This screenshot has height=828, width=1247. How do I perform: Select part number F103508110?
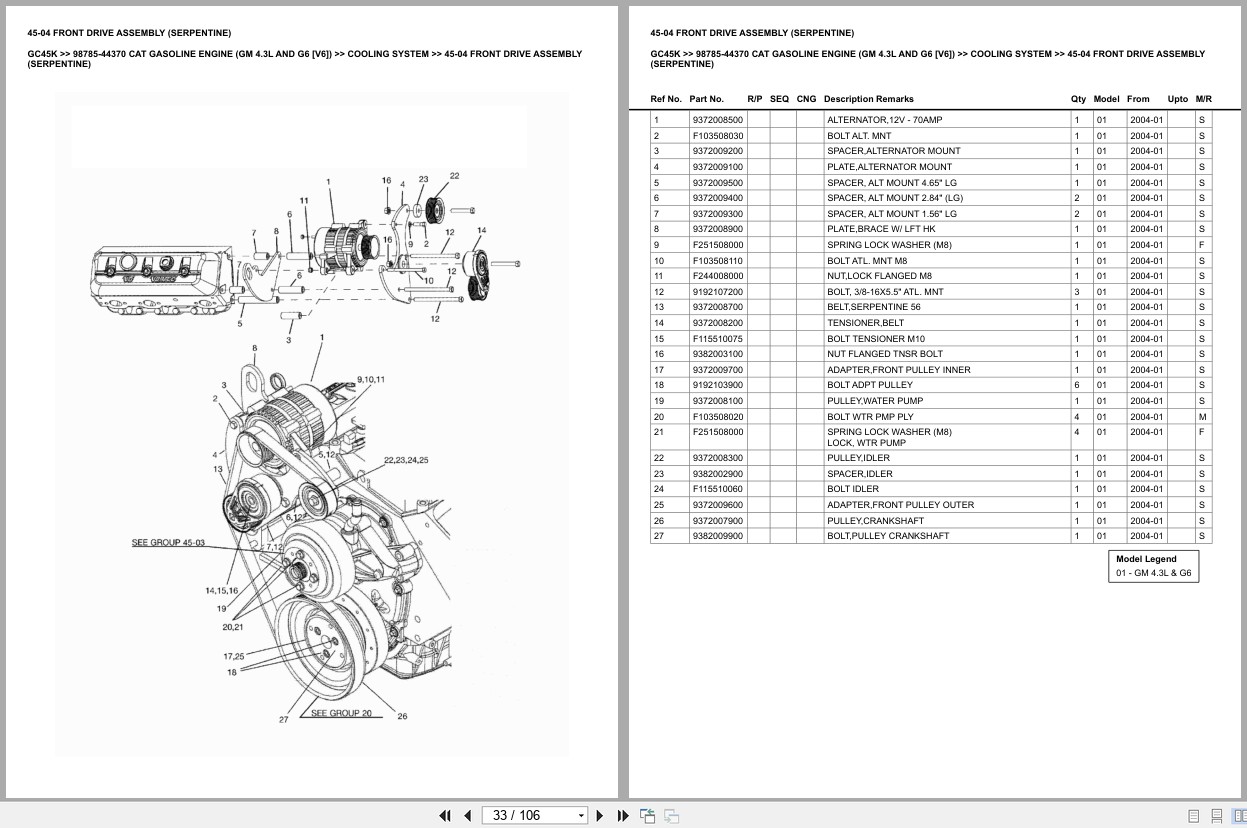tap(717, 260)
